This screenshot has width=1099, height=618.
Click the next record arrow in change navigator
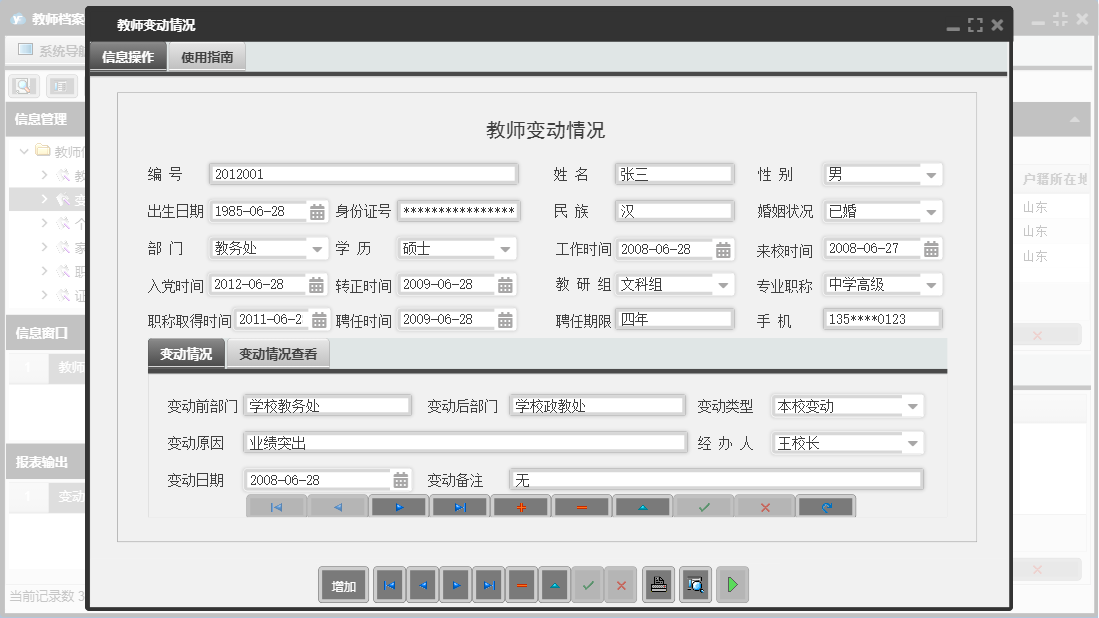[398, 506]
